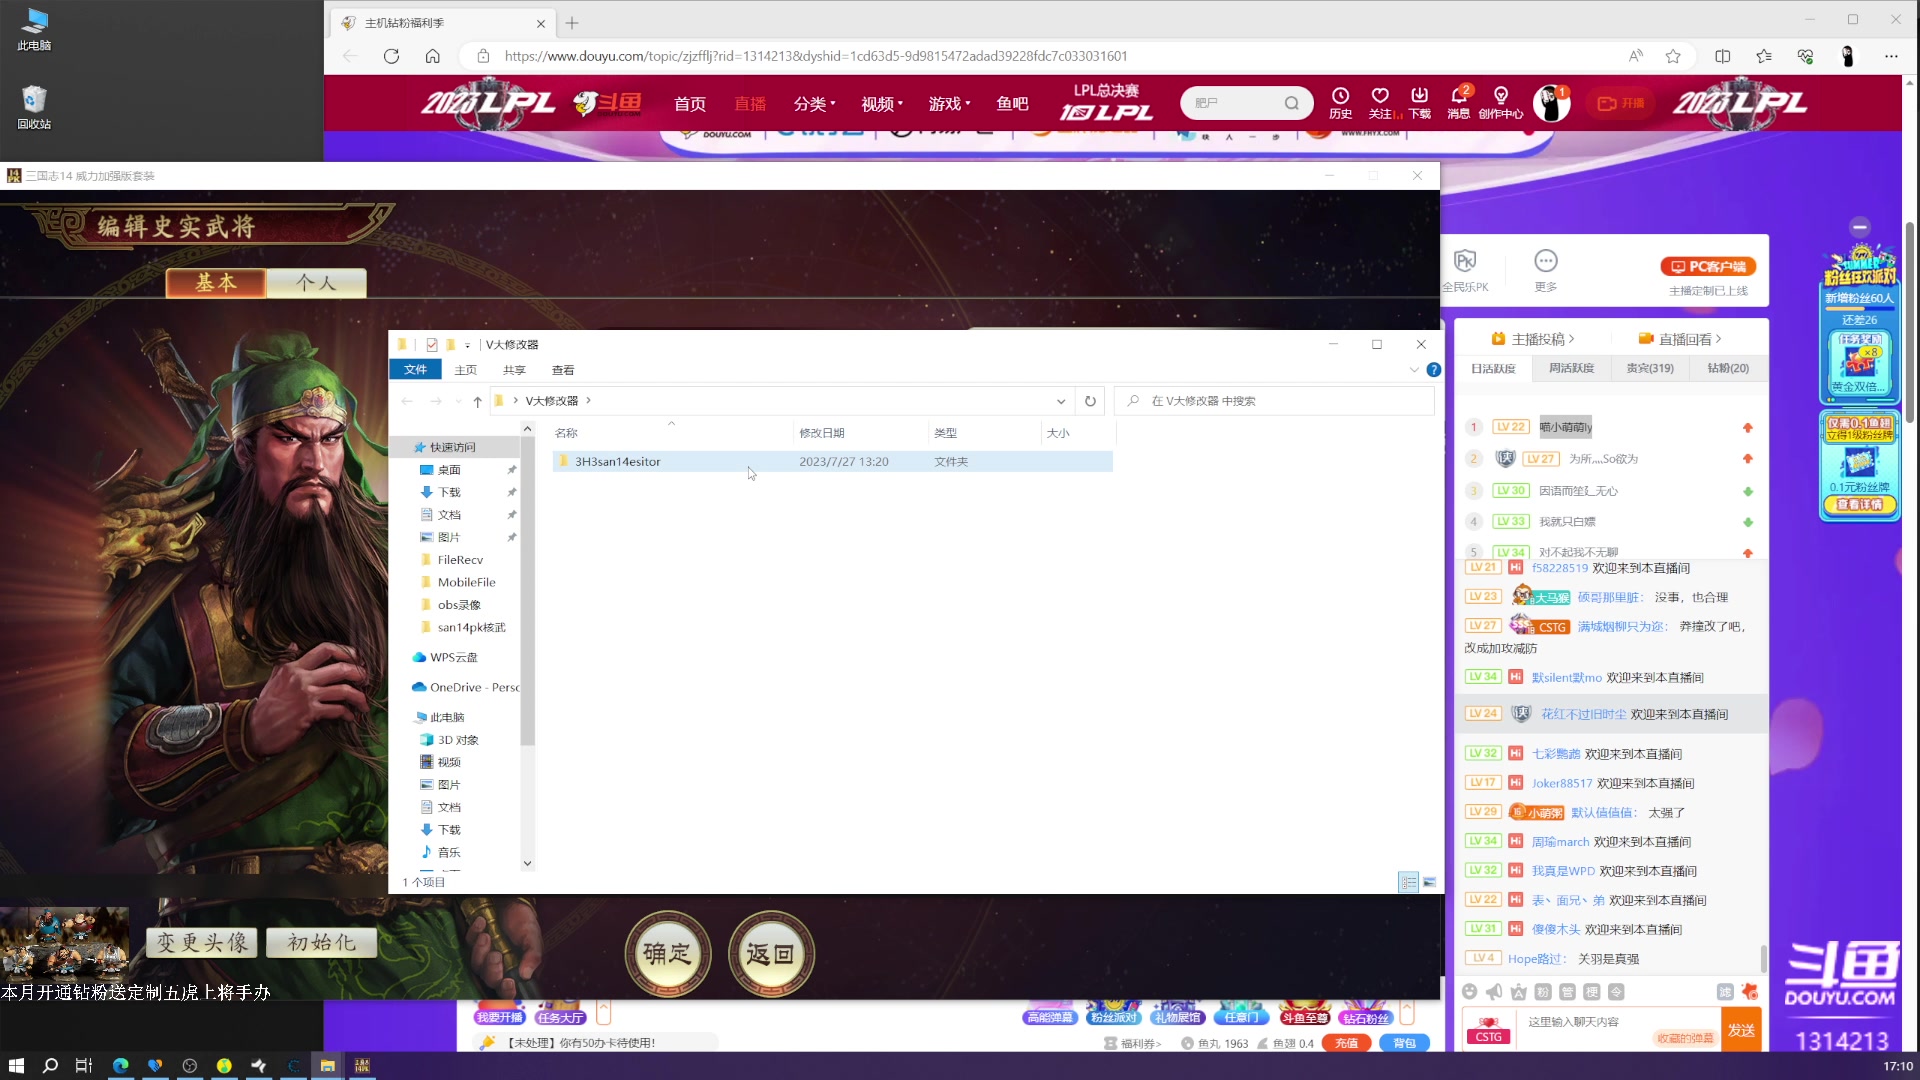Expand the Explorer ribbon chevron

tap(1414, 370)
